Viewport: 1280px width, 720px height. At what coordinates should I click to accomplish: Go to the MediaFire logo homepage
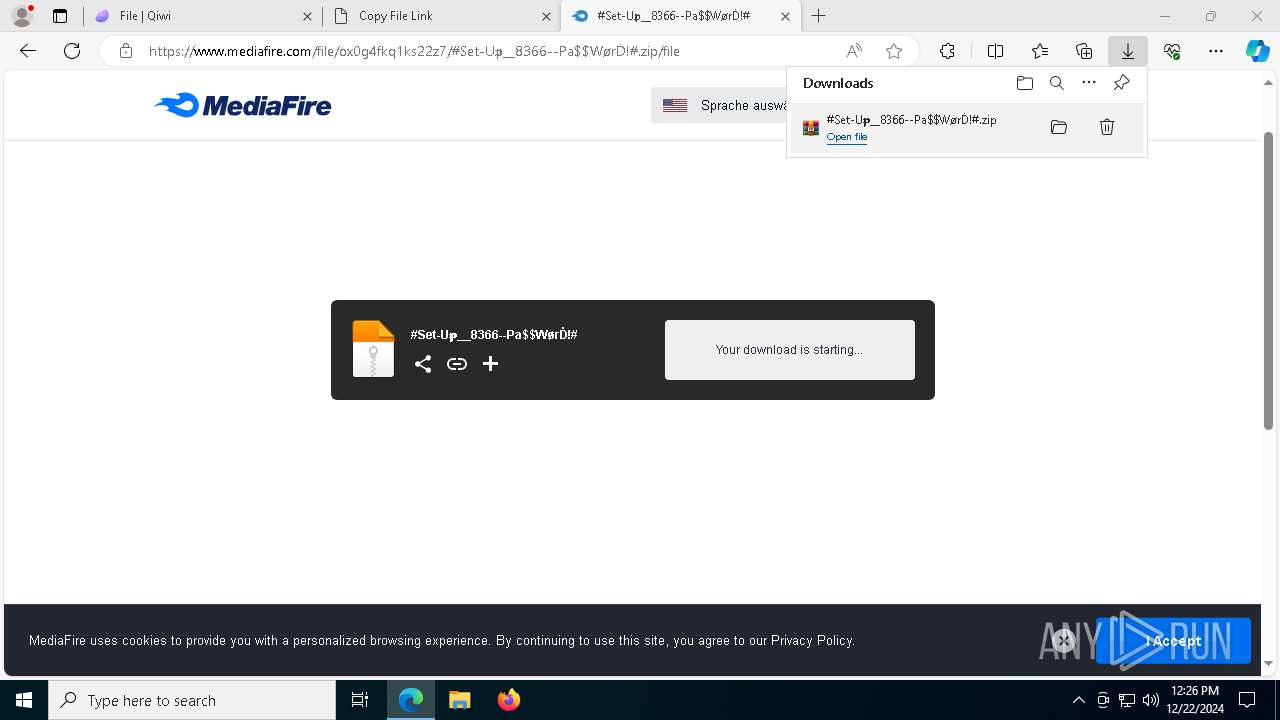point(243,105)
